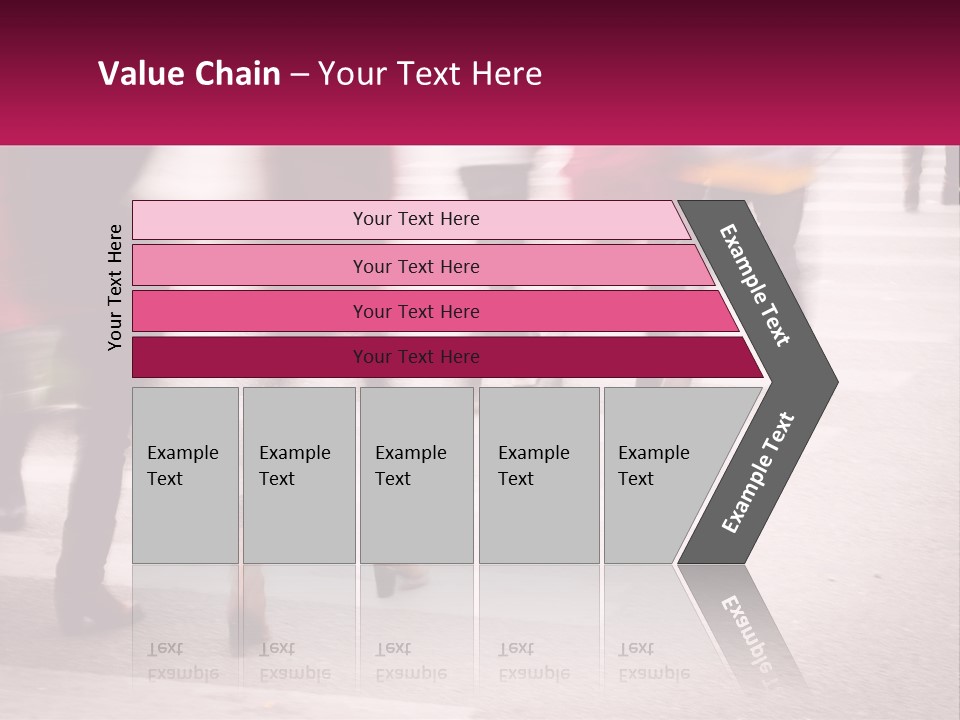Select the fourth gray Example Text box

point(539,475)
